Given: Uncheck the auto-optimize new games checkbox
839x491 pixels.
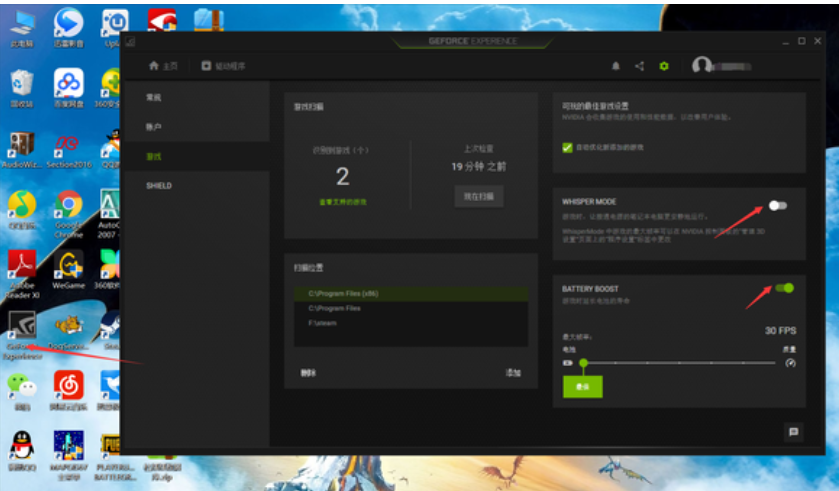Looking at the screenshot, I should (568, 147).
